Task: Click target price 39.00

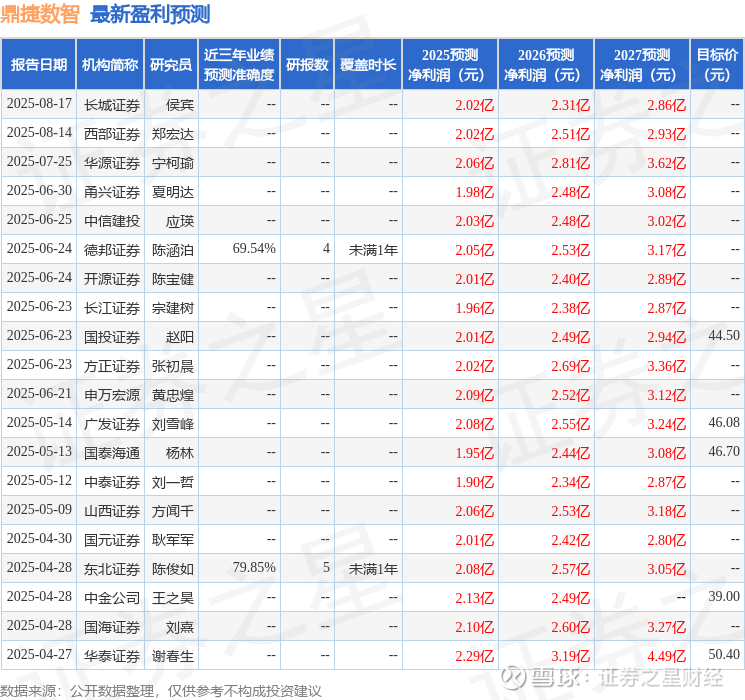Action: [x=724, y=596]
